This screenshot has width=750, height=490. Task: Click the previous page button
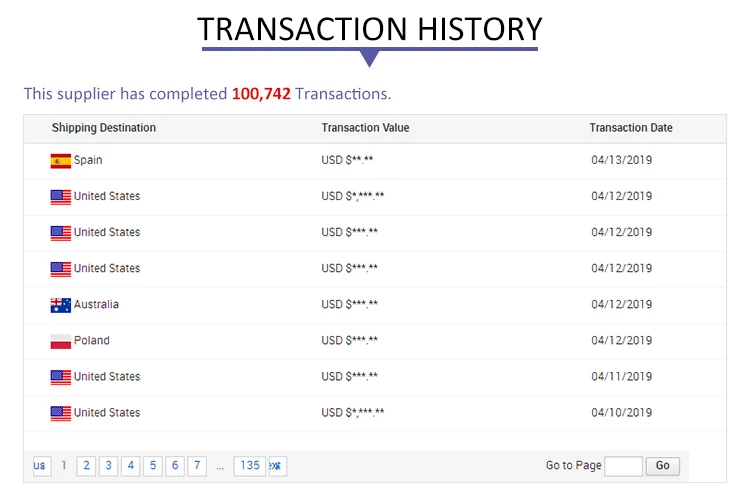(x=41, y=466)
